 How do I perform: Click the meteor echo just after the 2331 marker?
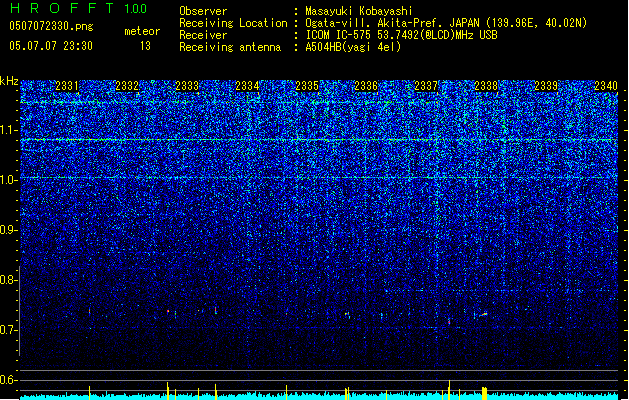pyautogui.click(x=89, y=311)
